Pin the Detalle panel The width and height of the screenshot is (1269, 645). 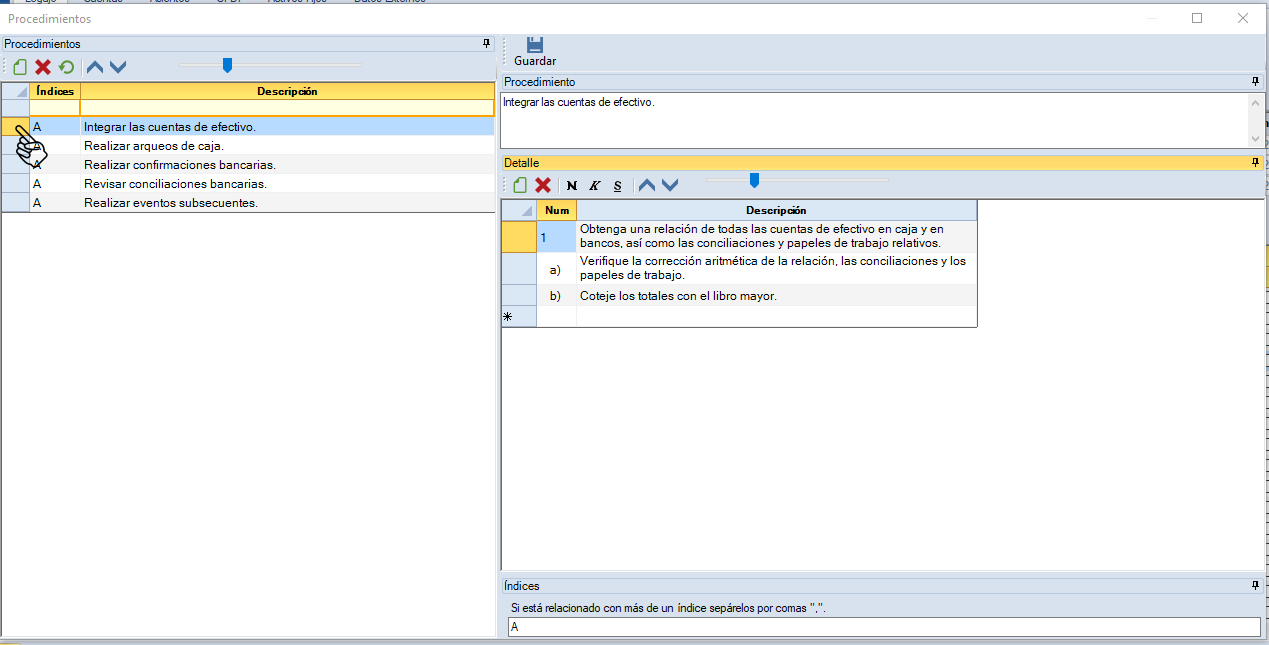pyautogui.click(x=1255, y=162)
